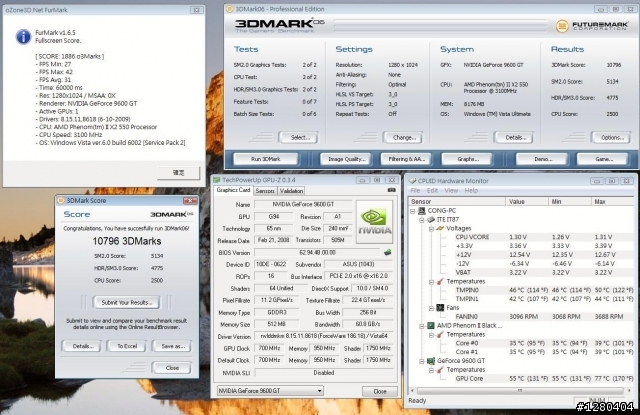Open Filtering & AA in 3DMark06

407,159
